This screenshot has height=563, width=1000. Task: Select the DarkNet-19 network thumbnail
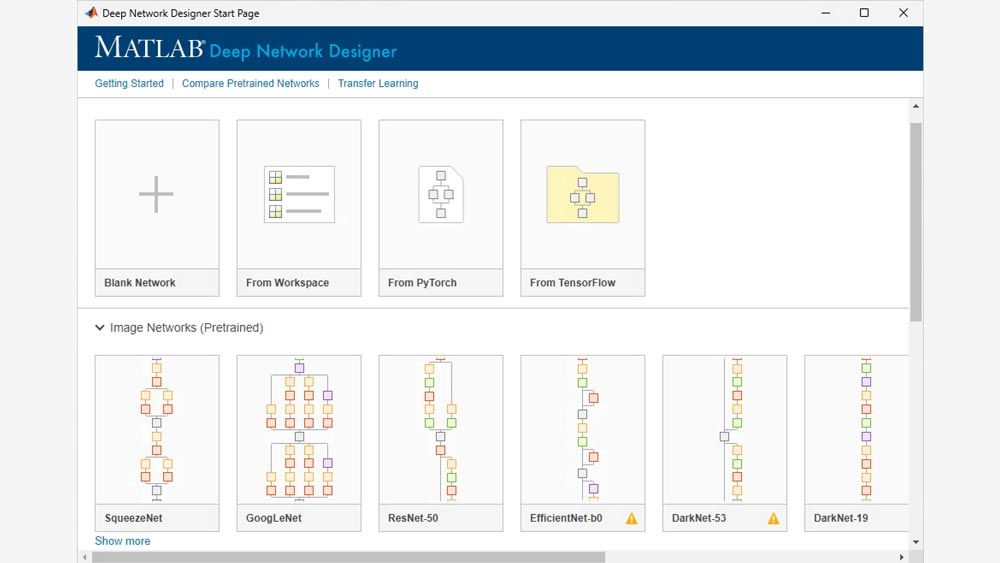[x=856, y=430]
